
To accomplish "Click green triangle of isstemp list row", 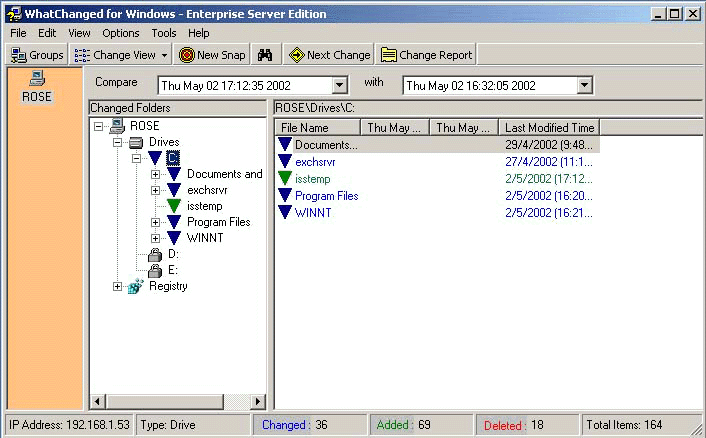I will (285, 178).
